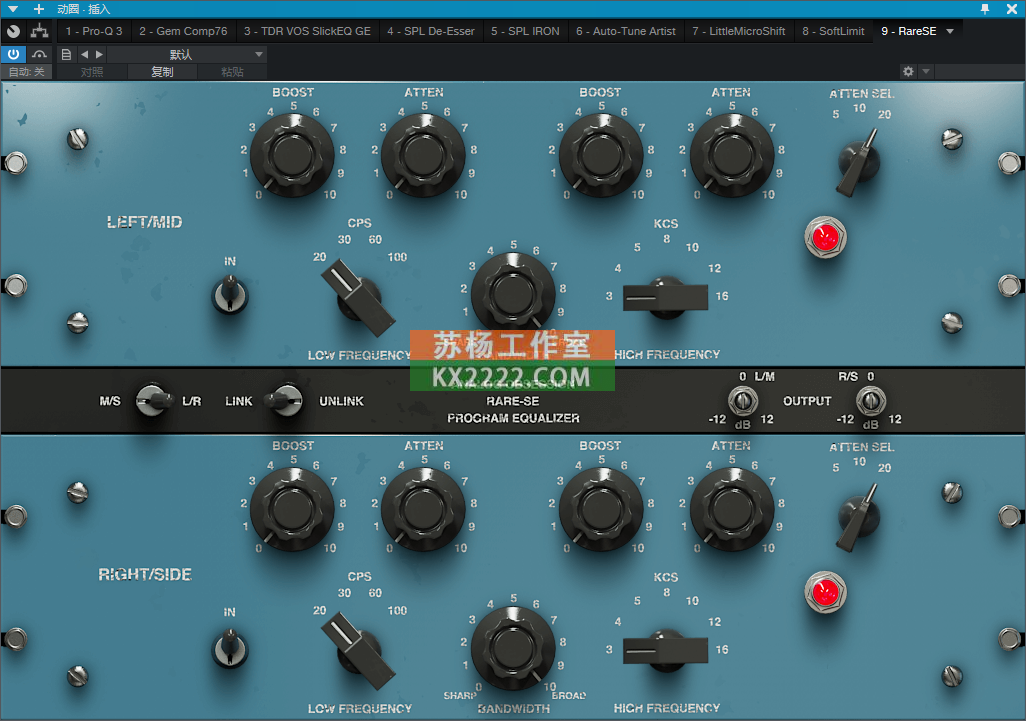Switch to the 7 - LittleMicroShift tab
The width and height of the screenshot is (1026, 721).
739,31
